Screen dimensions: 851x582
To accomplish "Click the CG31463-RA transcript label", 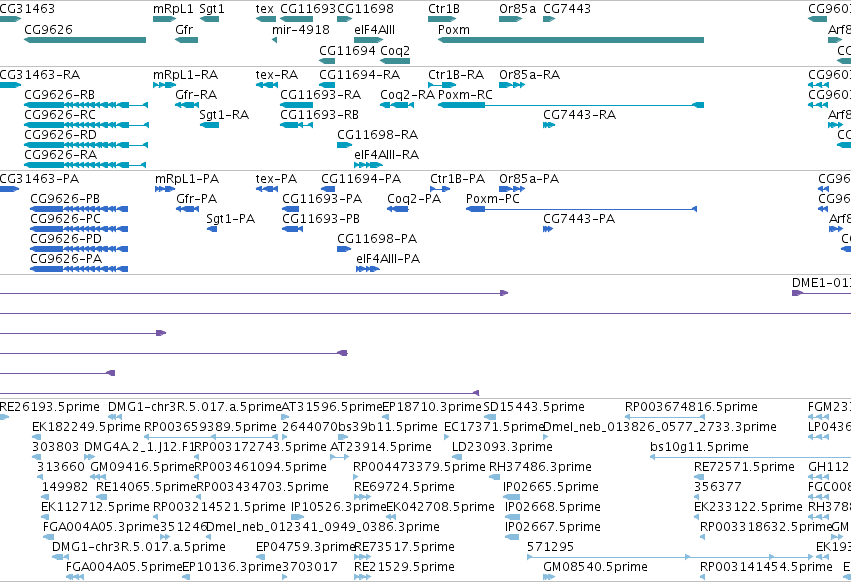I will coord(40,74).
